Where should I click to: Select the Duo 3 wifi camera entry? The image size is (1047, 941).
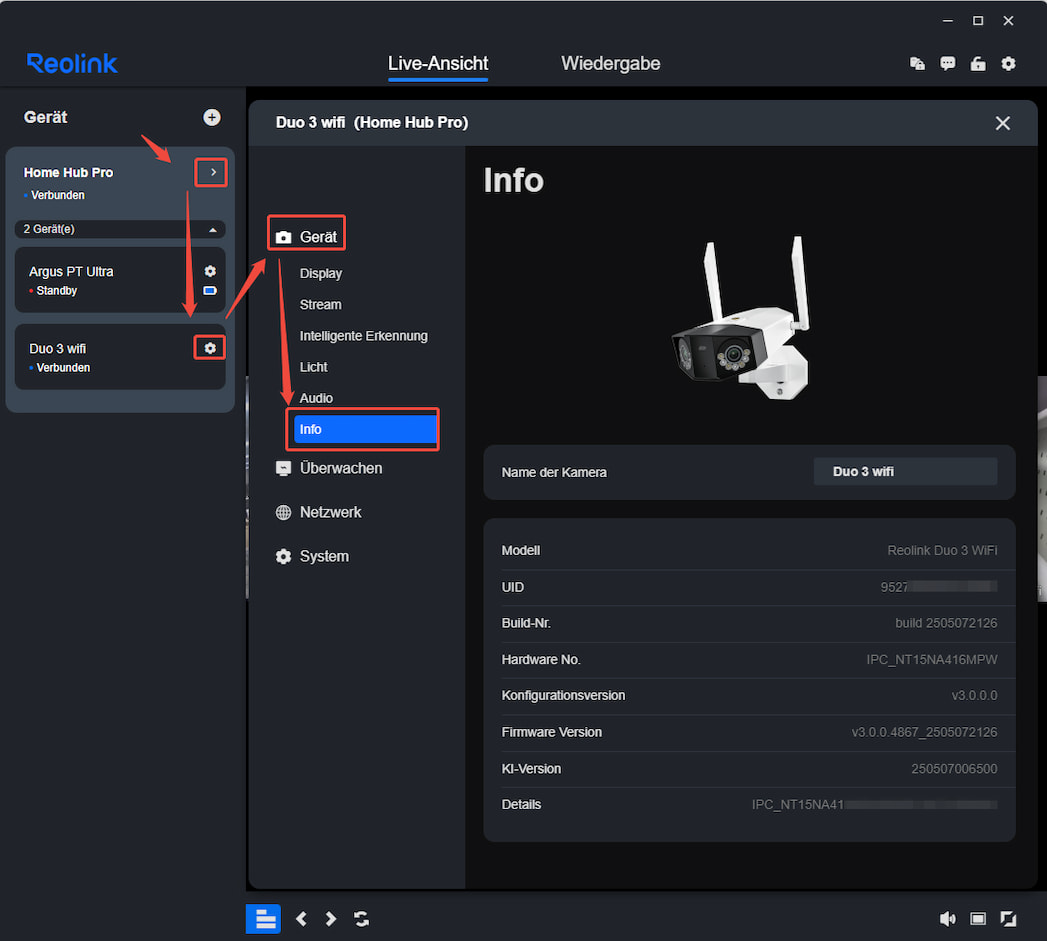coord(120,357)
